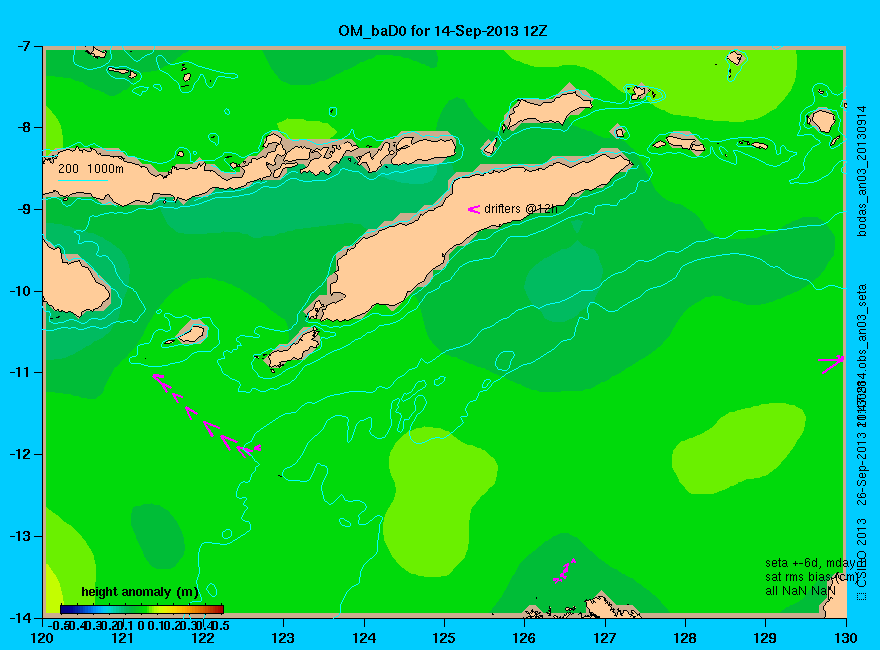This screenshot has width=880, height=650.
Task: Click longitude tick label 123
Action: 283,638
